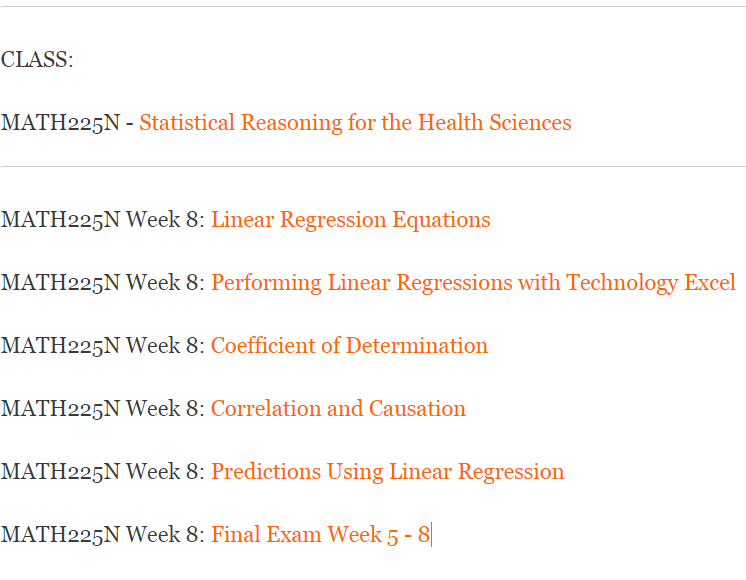Click the horizontal divider above the CLASS label

point(373,7)
